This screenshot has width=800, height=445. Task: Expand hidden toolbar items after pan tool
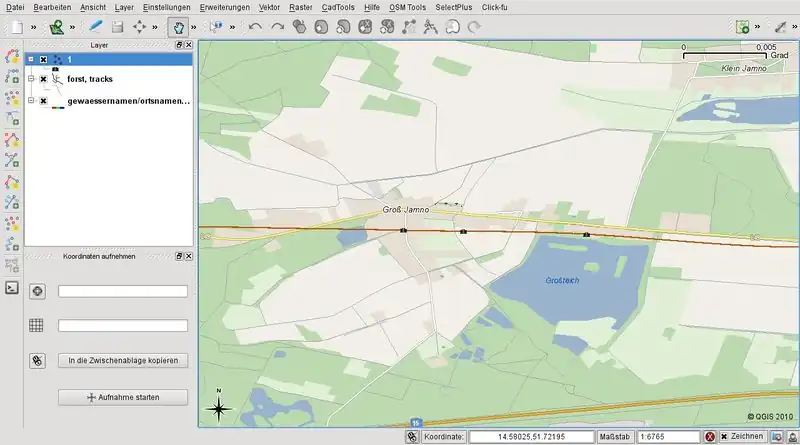click(195, 27)
